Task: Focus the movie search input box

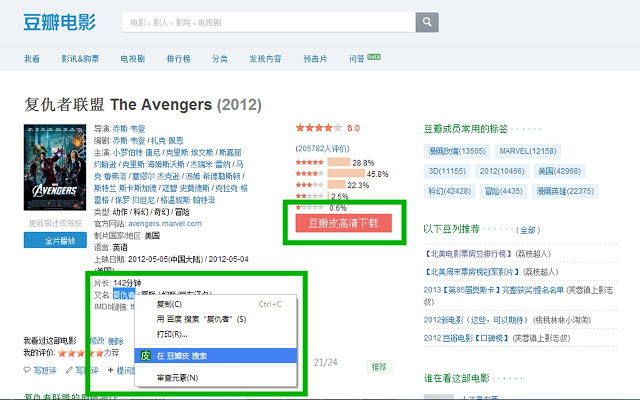Action: [269, 22]
